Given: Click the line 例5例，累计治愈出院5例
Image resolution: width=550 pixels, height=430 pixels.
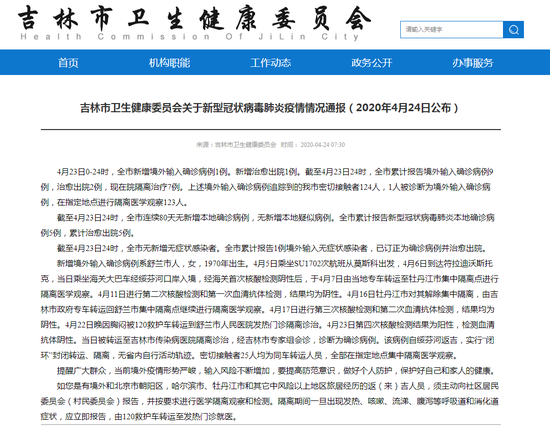Looking at the screenshot, I should coord(88,233).
